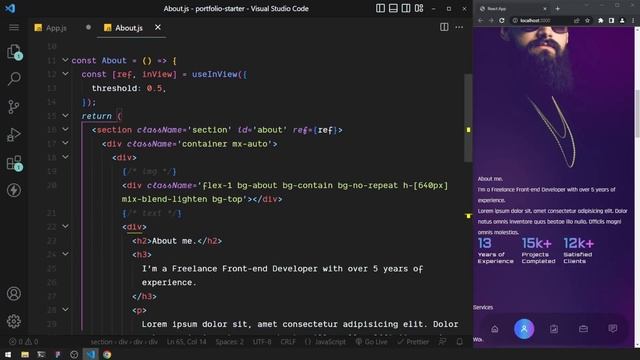Image resolution: width=640 pixels, height=360 pixels.
Task: Open the Source Control view
Action: [14, 107]
